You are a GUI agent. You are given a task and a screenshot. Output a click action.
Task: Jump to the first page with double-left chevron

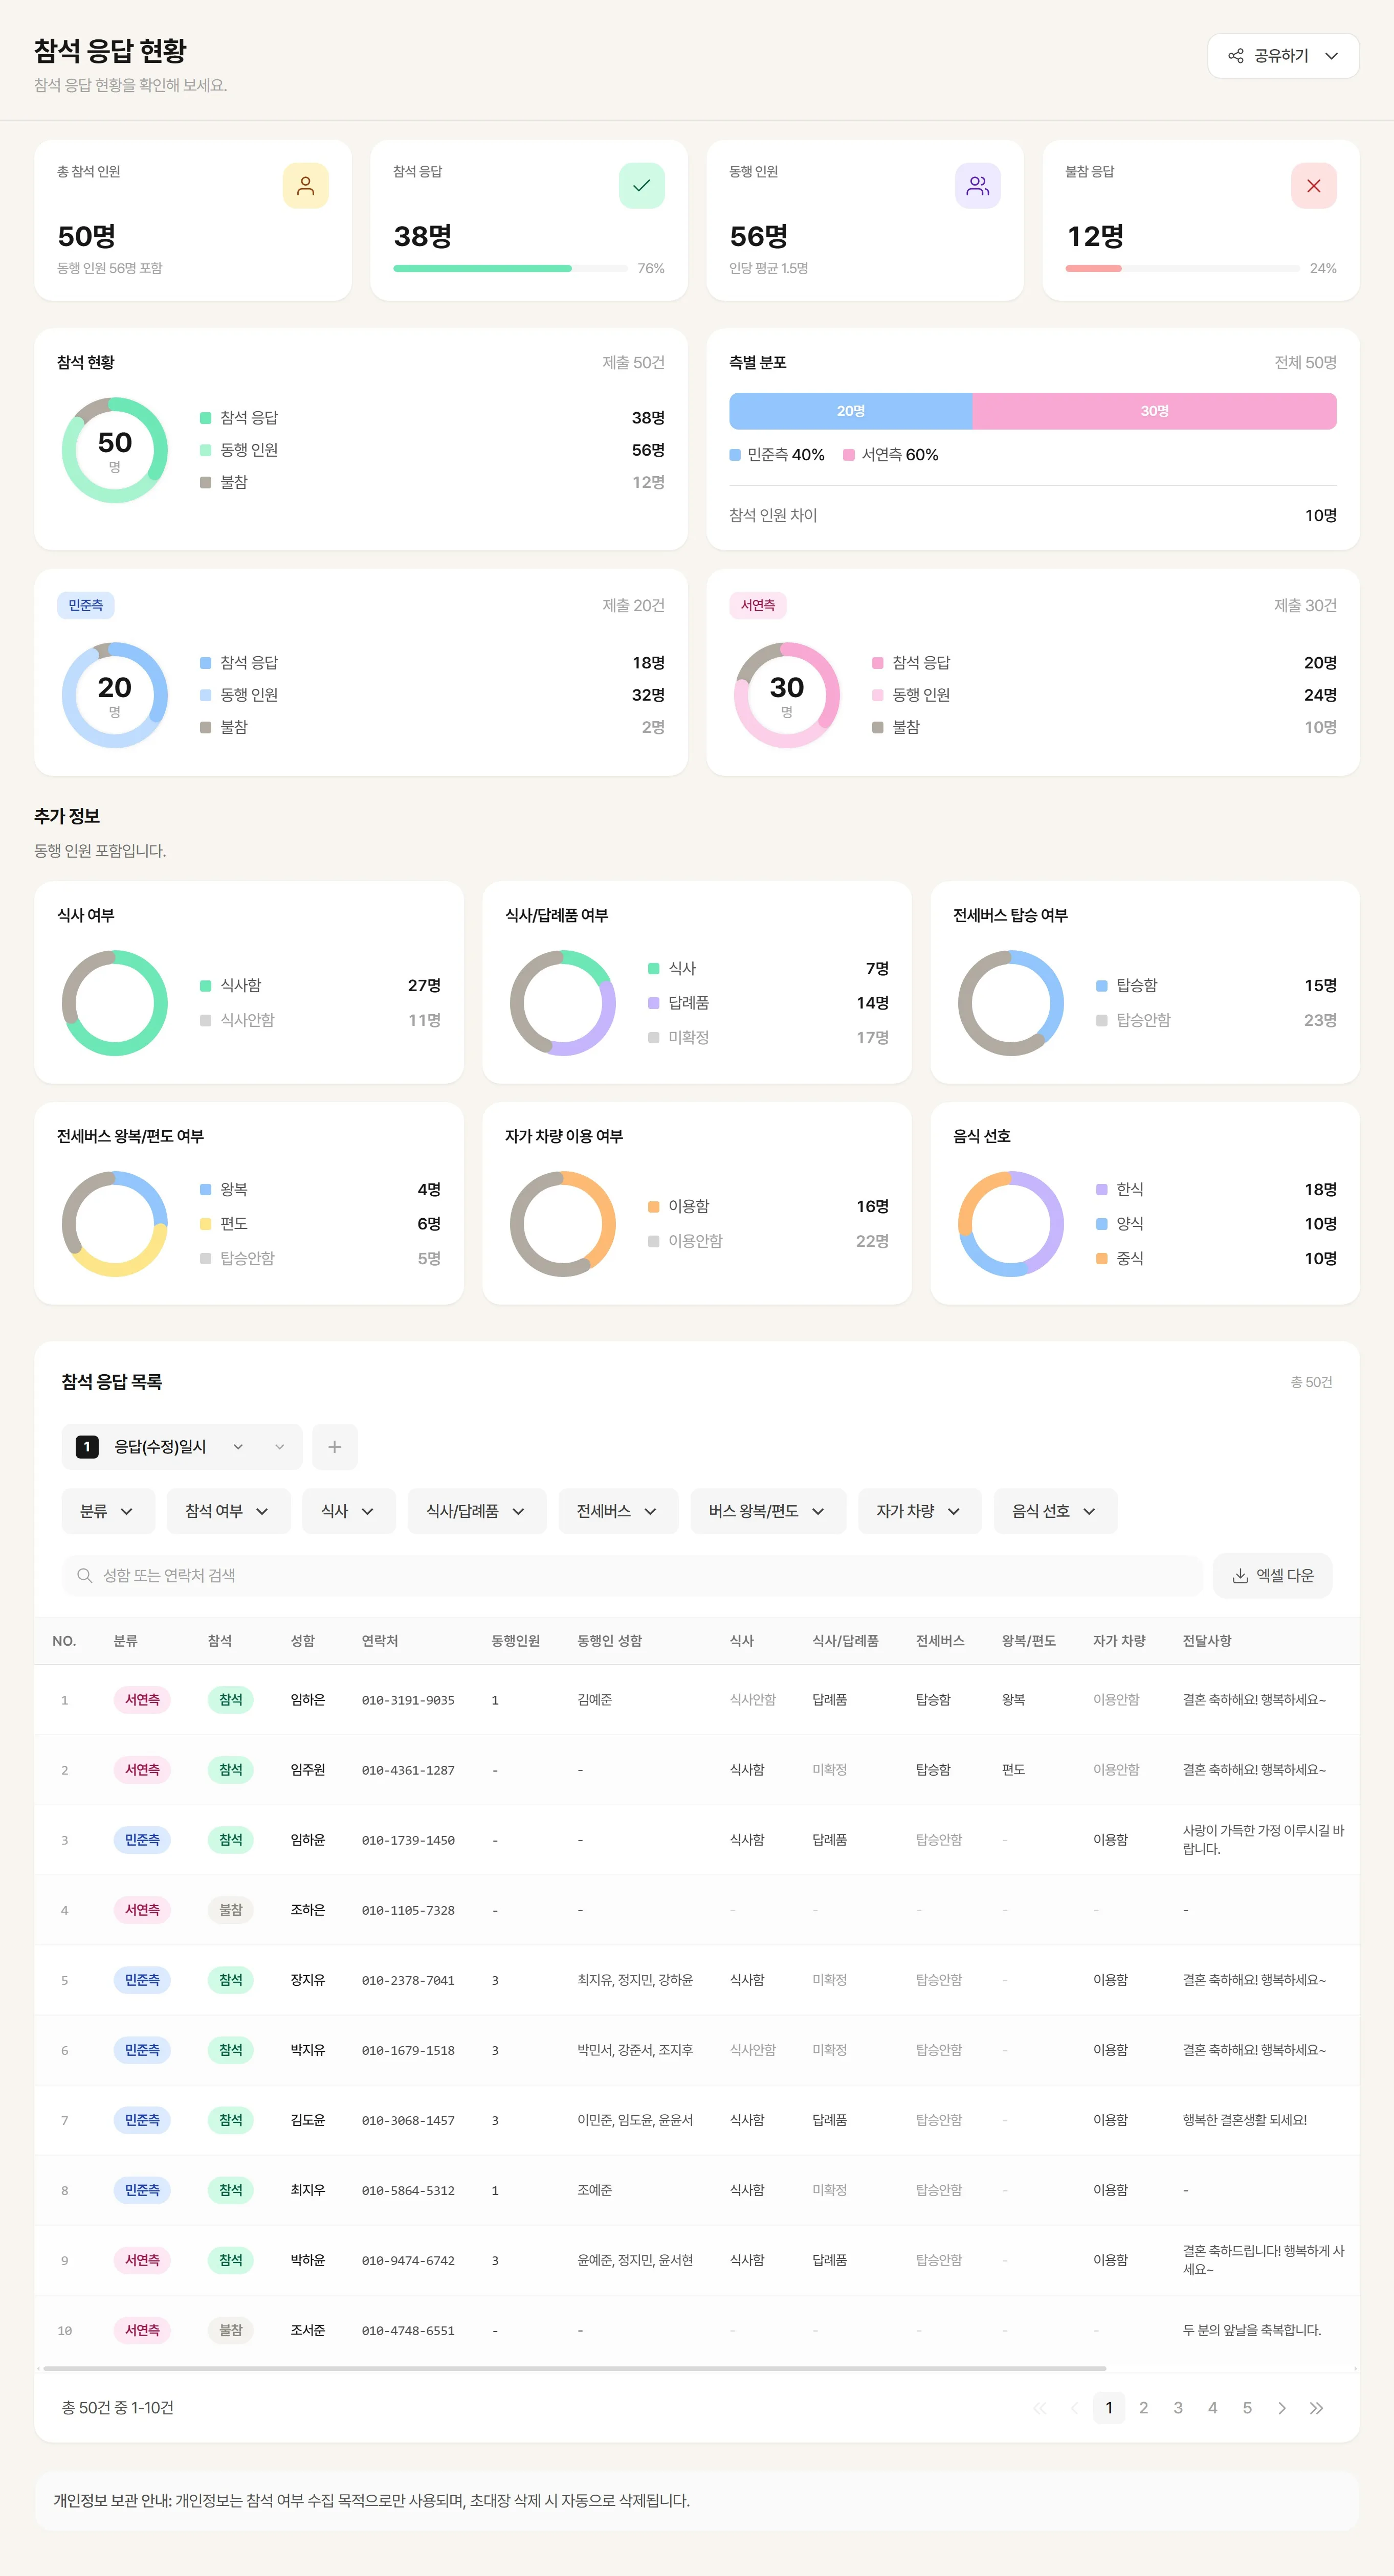pyautogui.click(x=1040, y=2408)
